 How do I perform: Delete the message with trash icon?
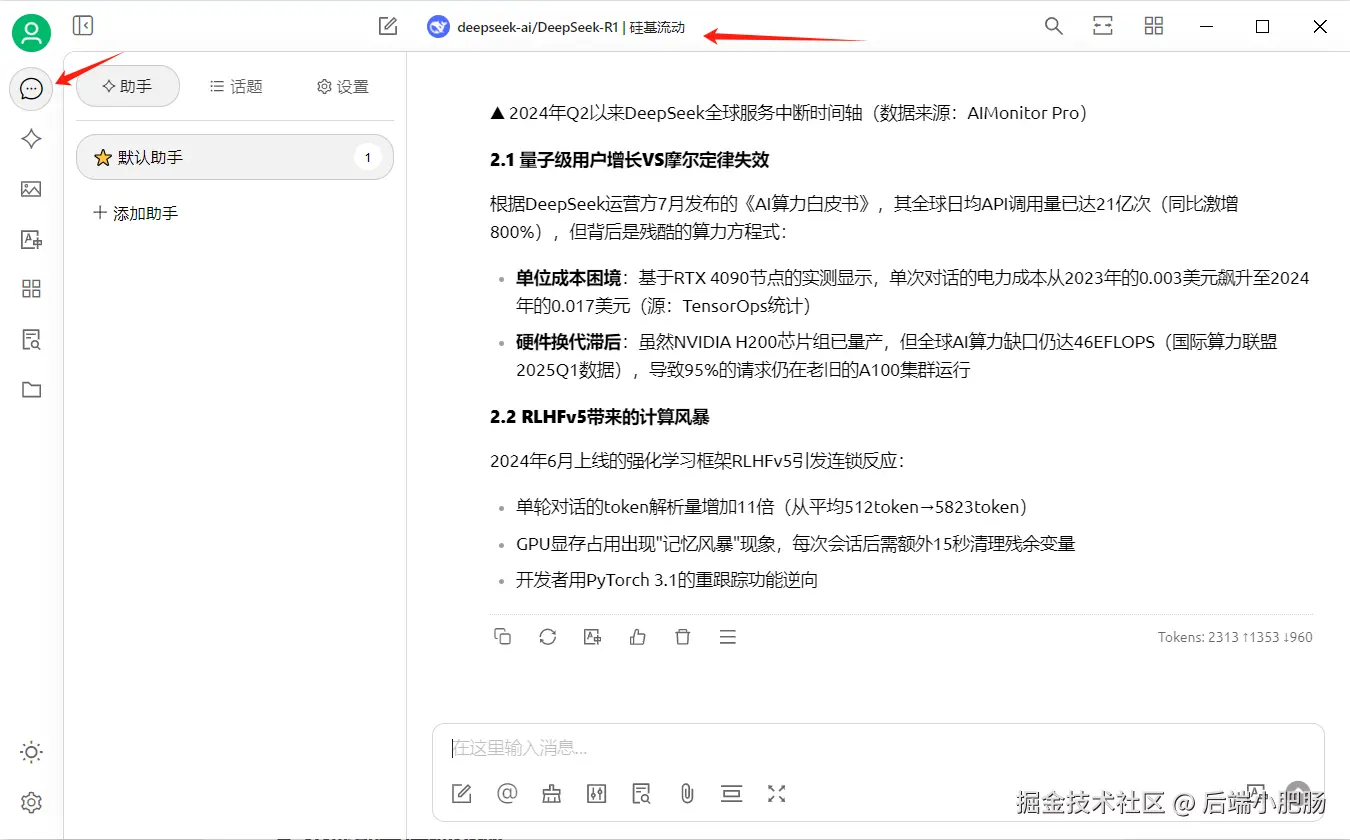[x=682, y=636]
